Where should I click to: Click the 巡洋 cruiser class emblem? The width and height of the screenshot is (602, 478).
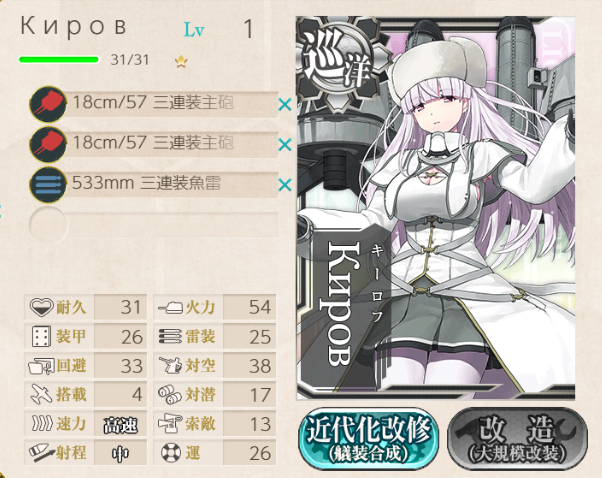[335, 63]
